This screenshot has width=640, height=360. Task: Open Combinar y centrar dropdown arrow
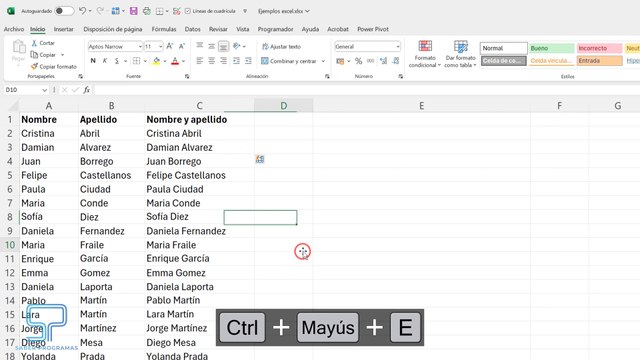(323, 61)
